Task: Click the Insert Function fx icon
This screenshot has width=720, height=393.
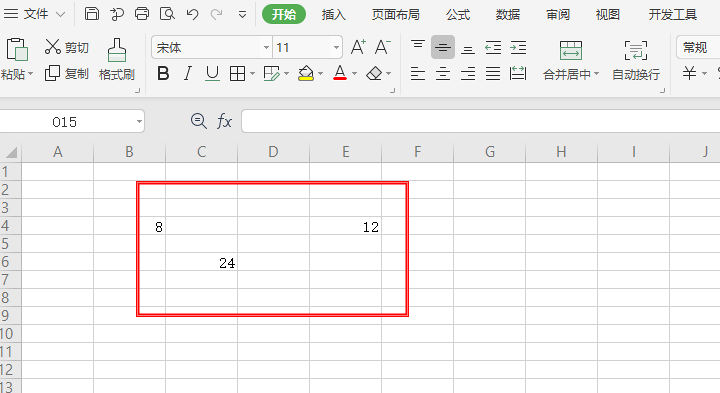Action: [224, 121]
